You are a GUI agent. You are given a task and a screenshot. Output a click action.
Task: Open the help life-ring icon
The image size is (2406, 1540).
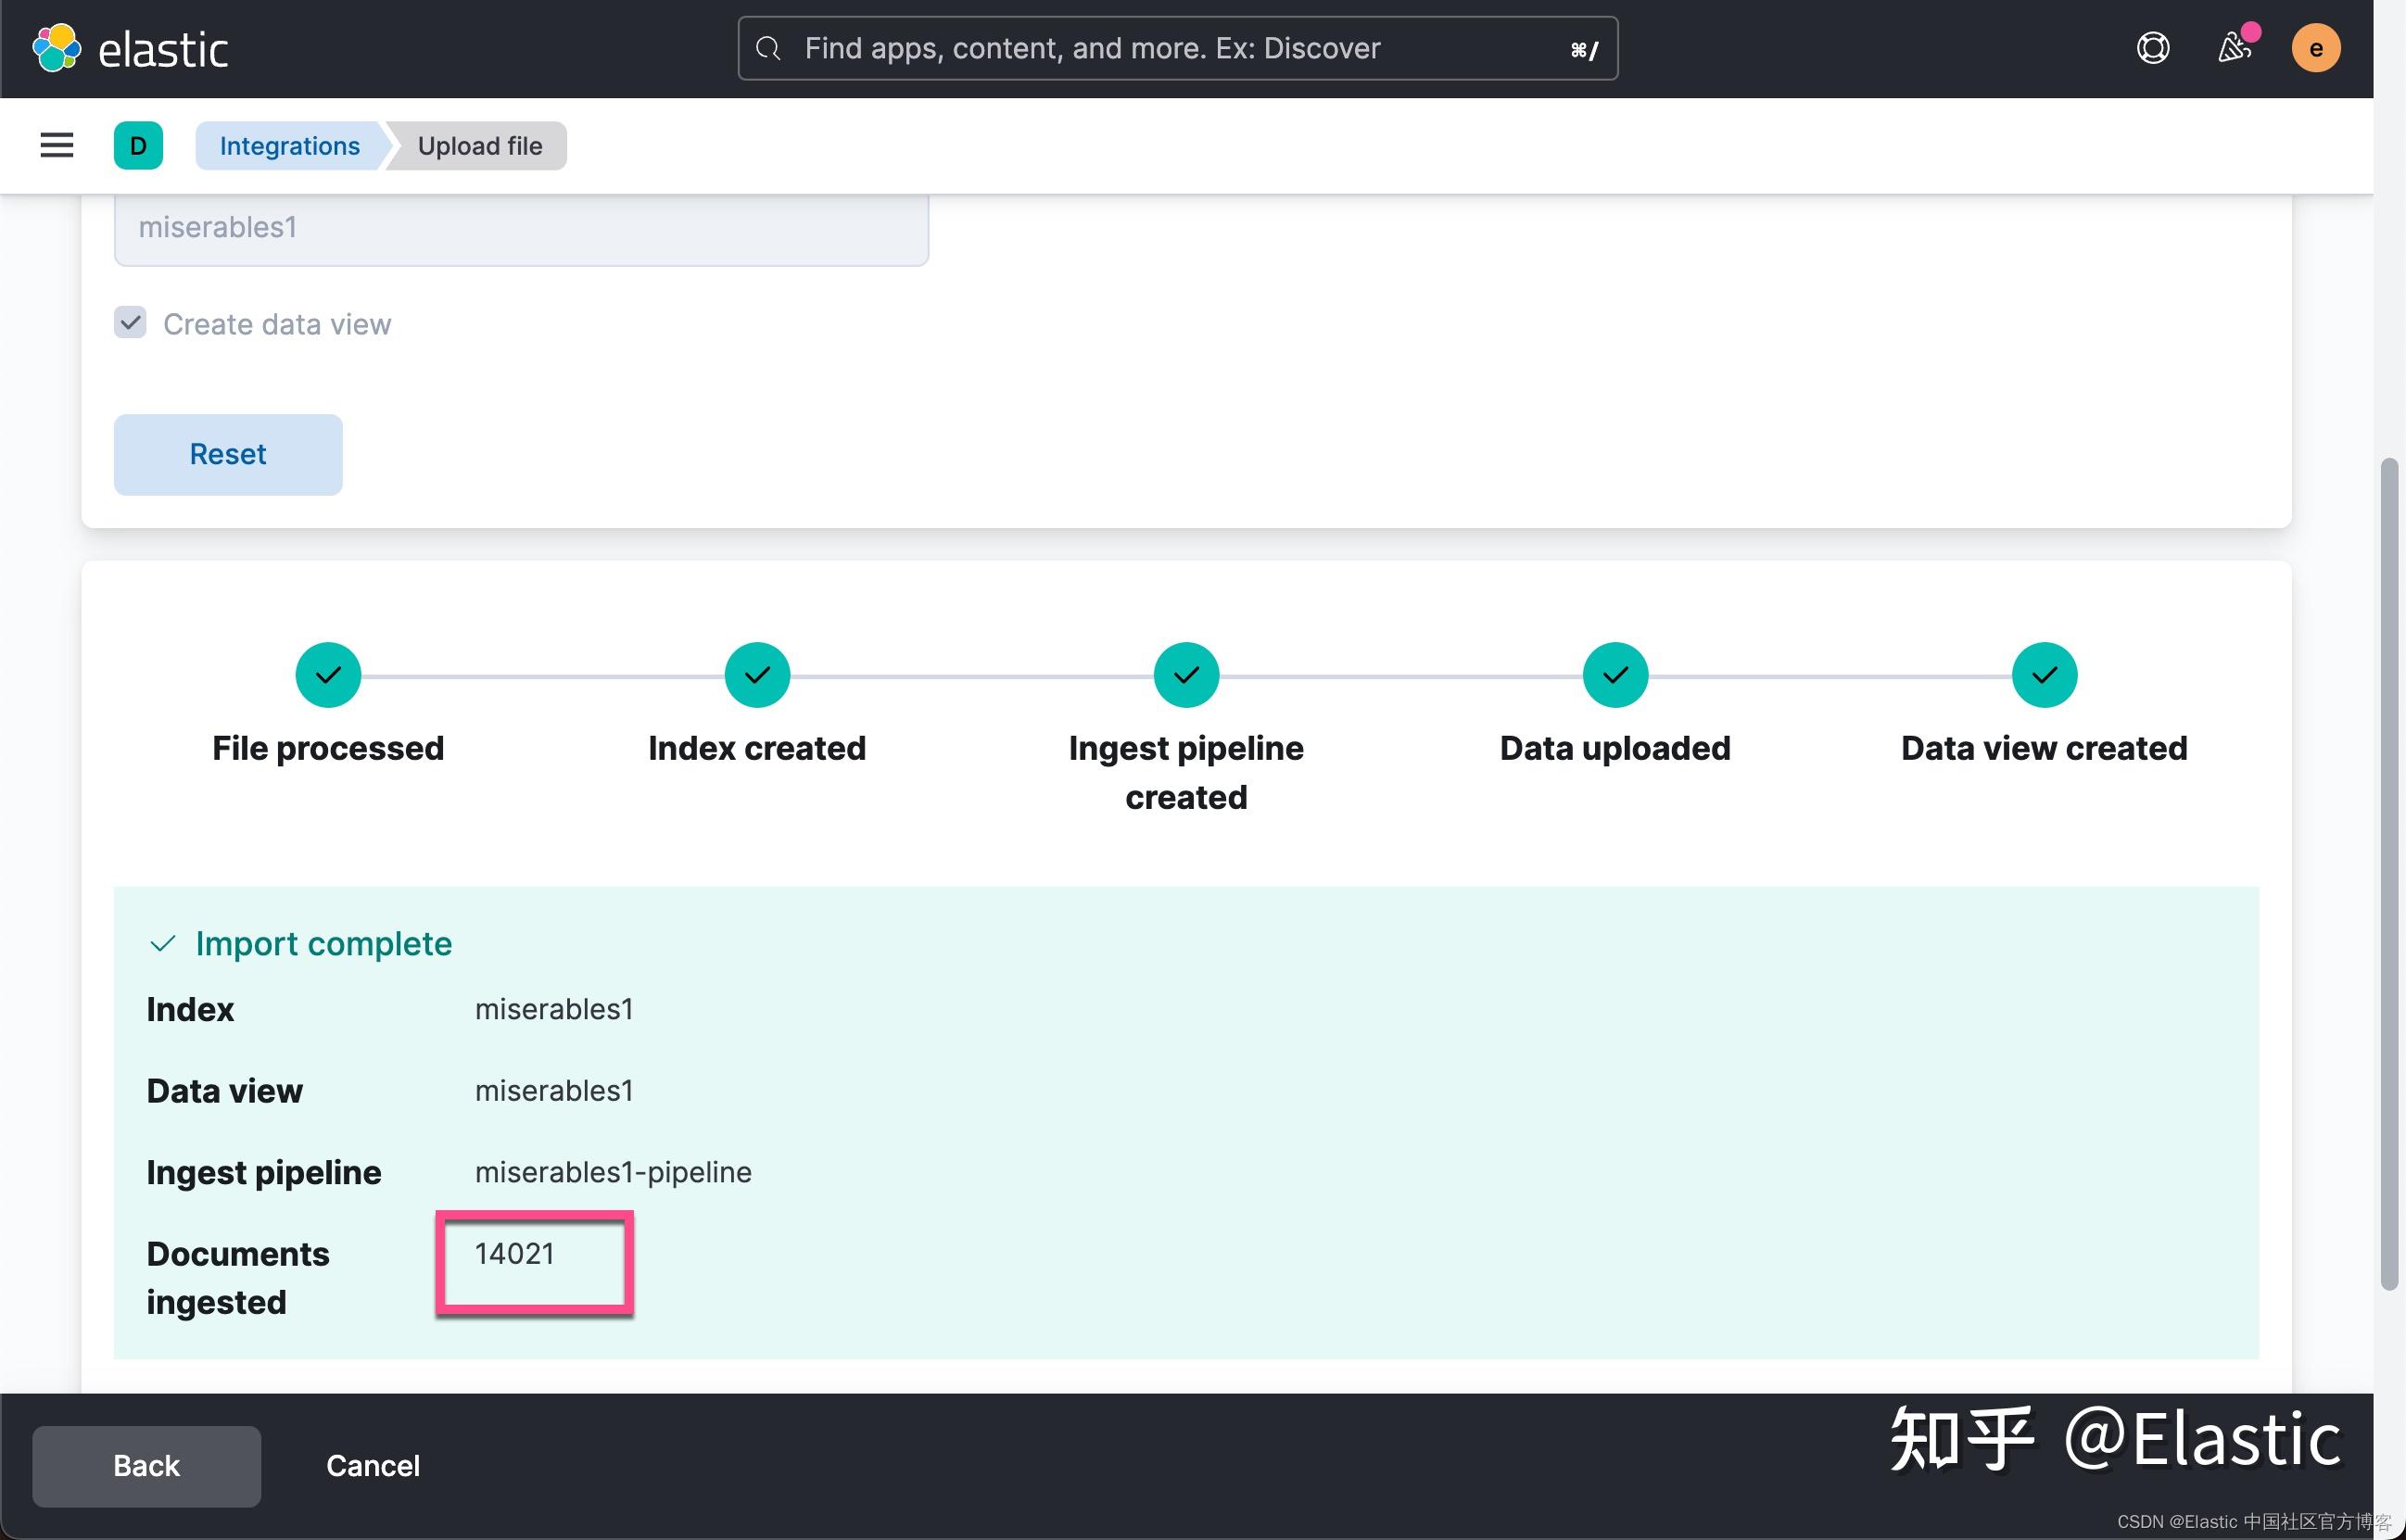pyautogui.click(x=2152, y=47)
